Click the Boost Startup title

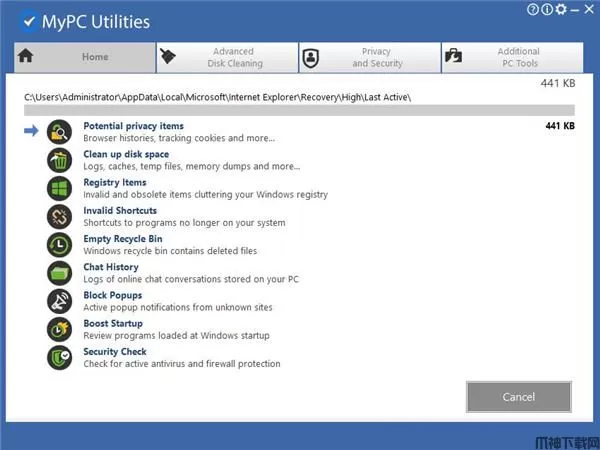tap(113, 323)
